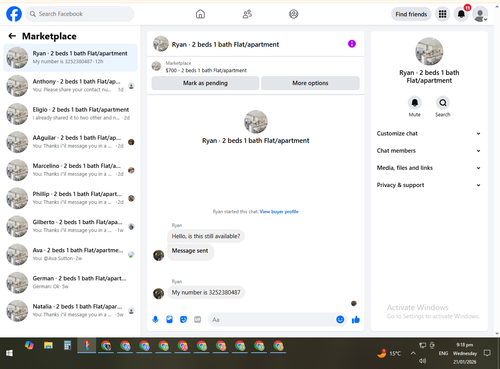The height and width of the screenshot is (369, 500).
Task: Attach a photo with the image icon
Action: tap(169, 320)
